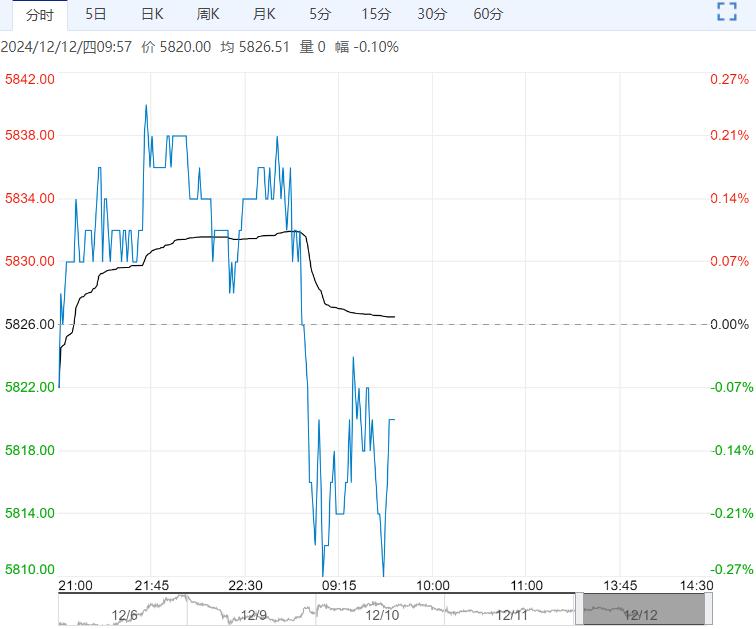This screenshot has height=629, width=756.
Task: Select the 日K candlestick tab
Action: tap(152, 14)
